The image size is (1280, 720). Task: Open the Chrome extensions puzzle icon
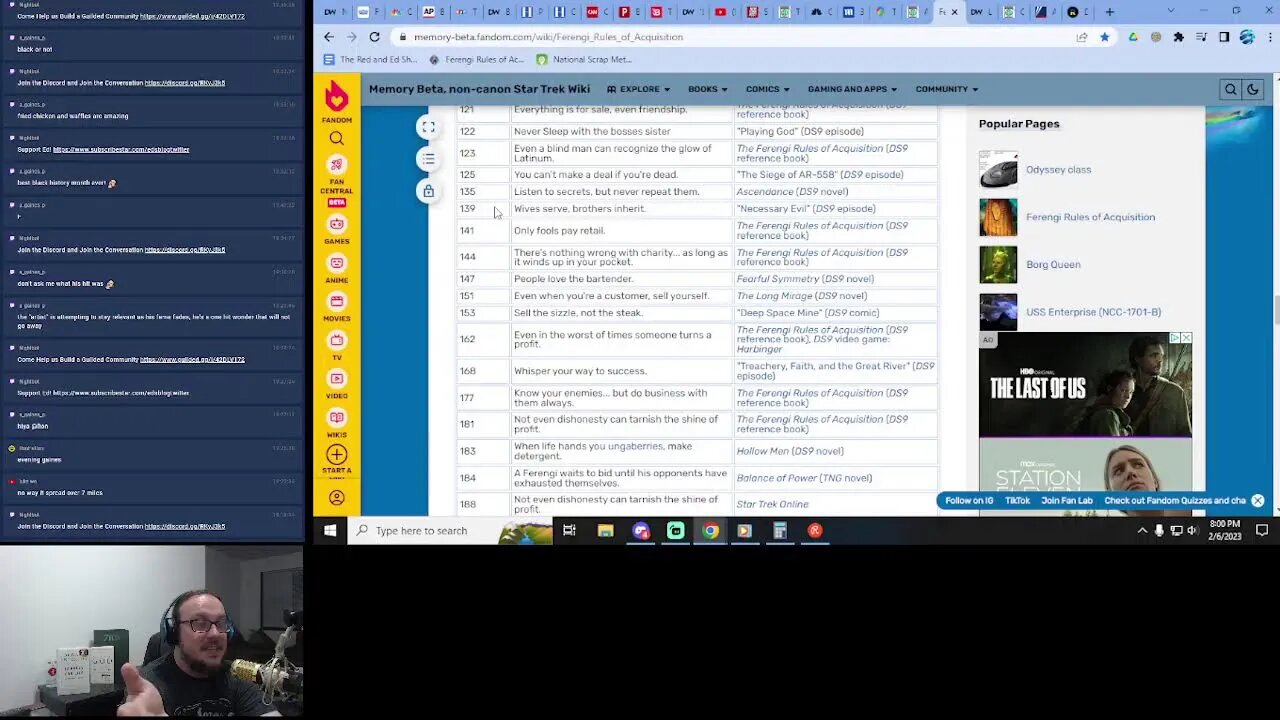[1178, 37]
